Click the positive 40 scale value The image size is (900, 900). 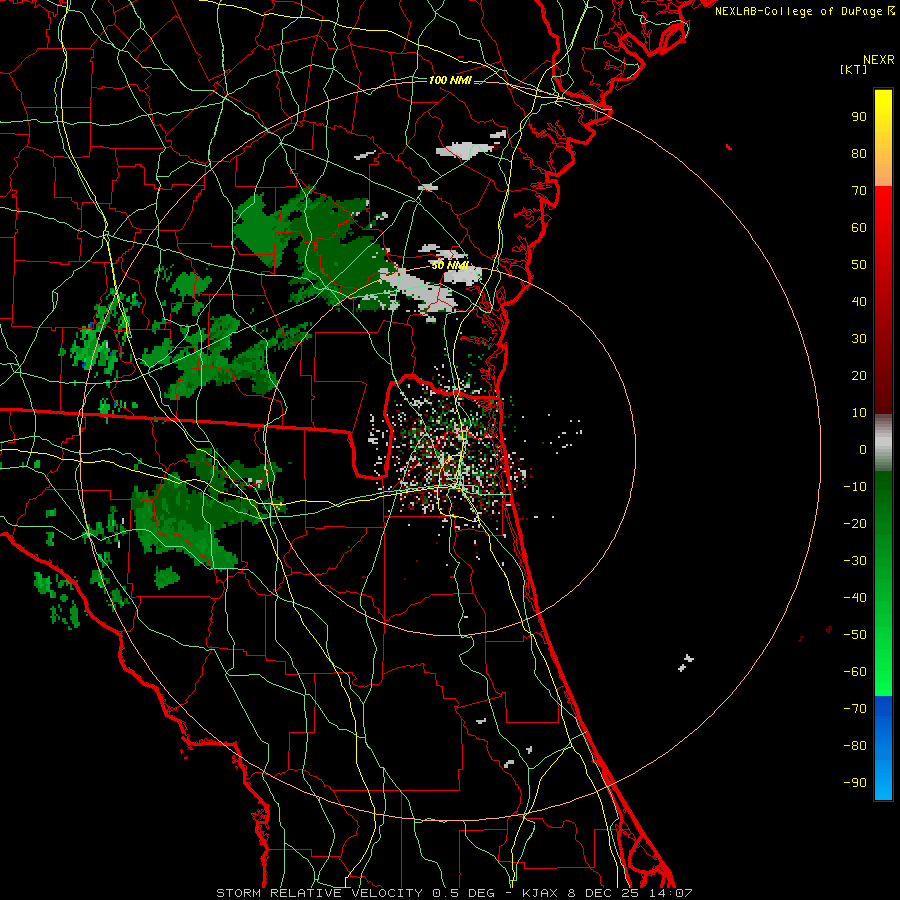pyautogui.click(x=859, y=301)
